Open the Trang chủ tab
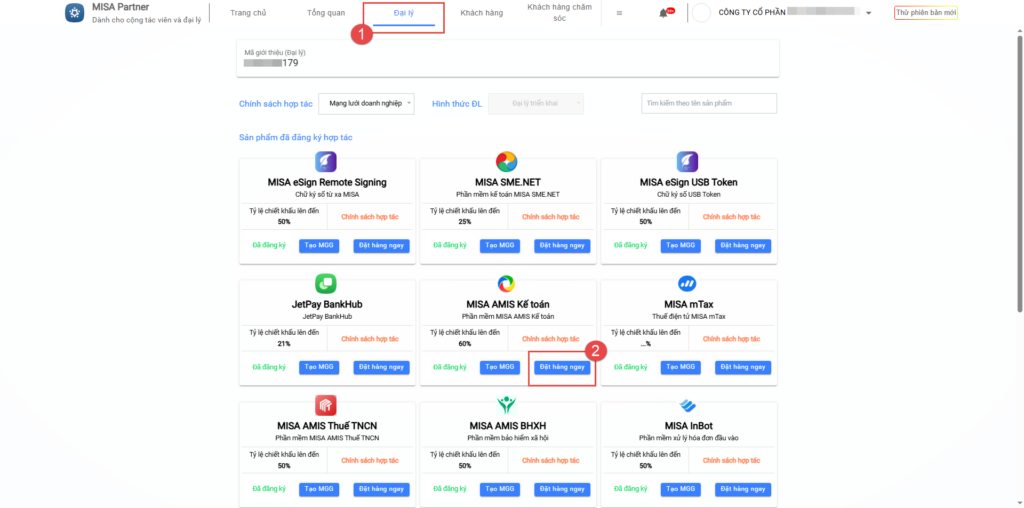Screen dimensions: 1024x508 [x=250, y=13]
